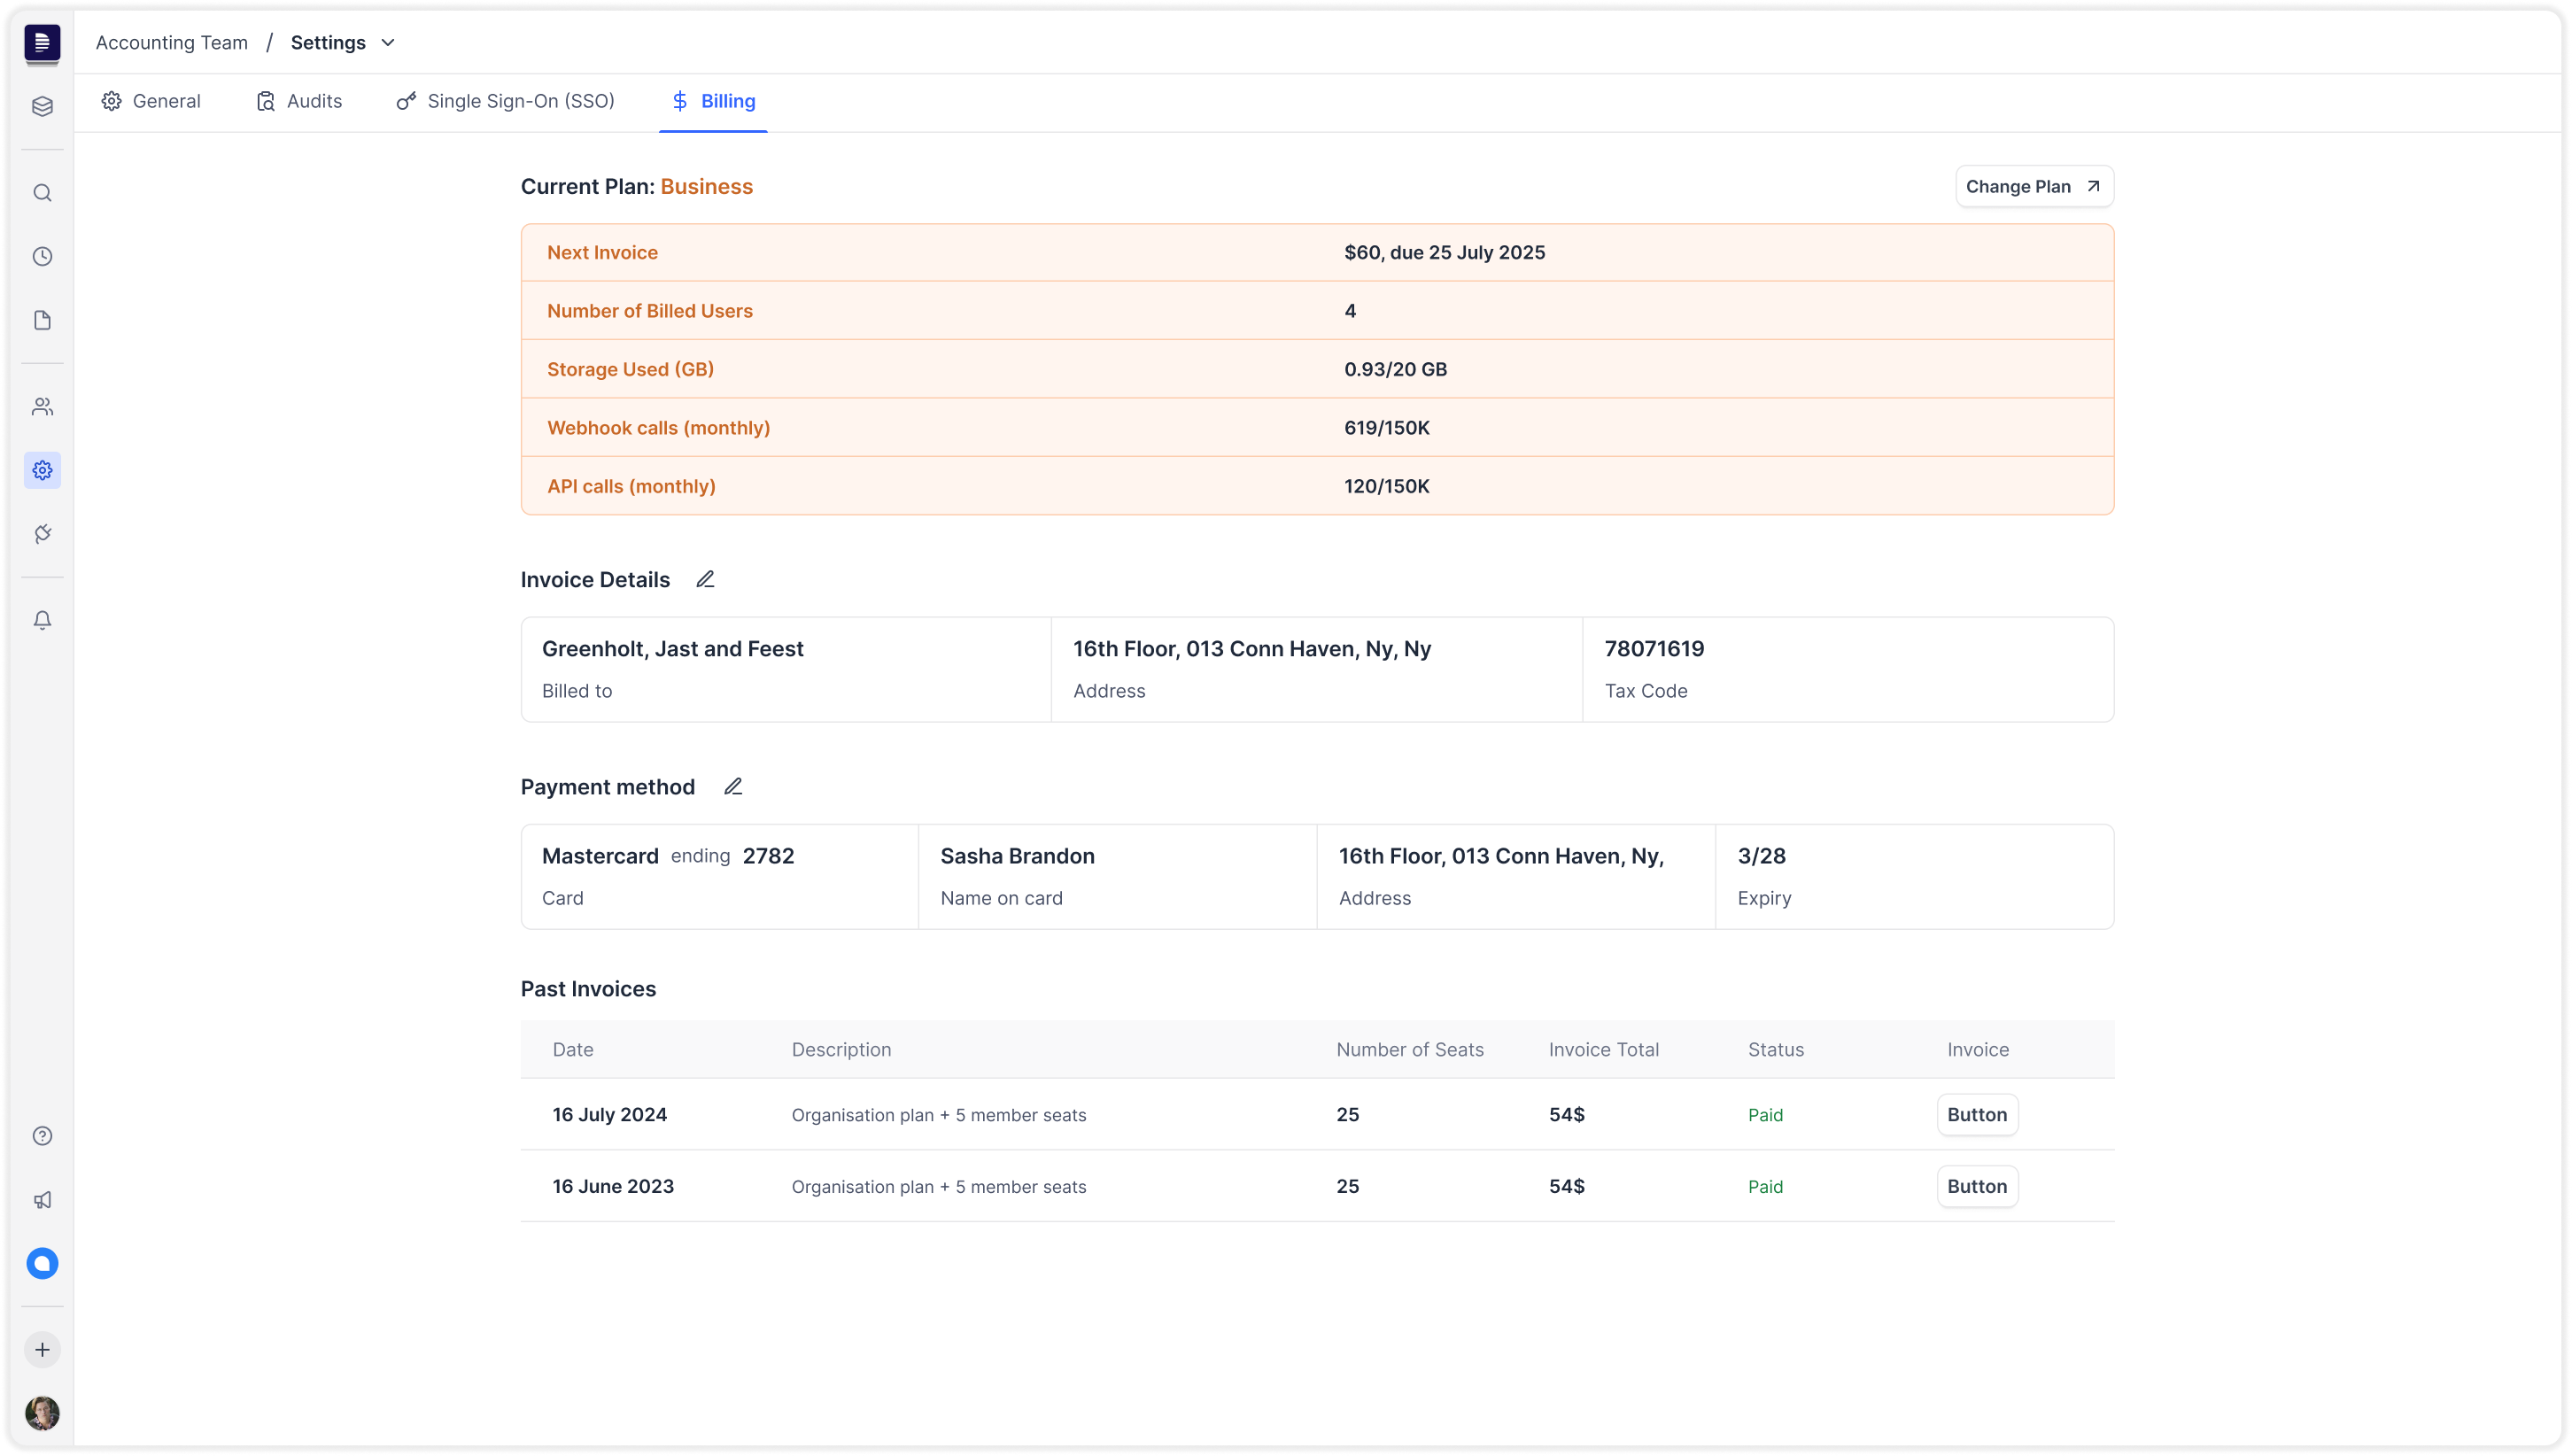This screenshot has width=2572, height=1456.
Task: Open the team members people icon
Action: (x=42, y=407)
